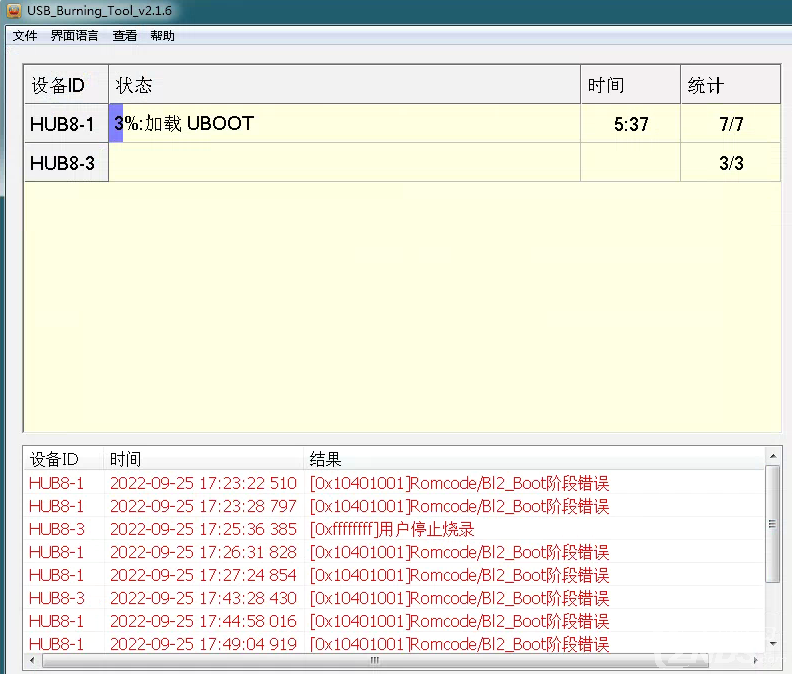
Task: Click the 结果 column header
Action: click(x=533, y=459)
